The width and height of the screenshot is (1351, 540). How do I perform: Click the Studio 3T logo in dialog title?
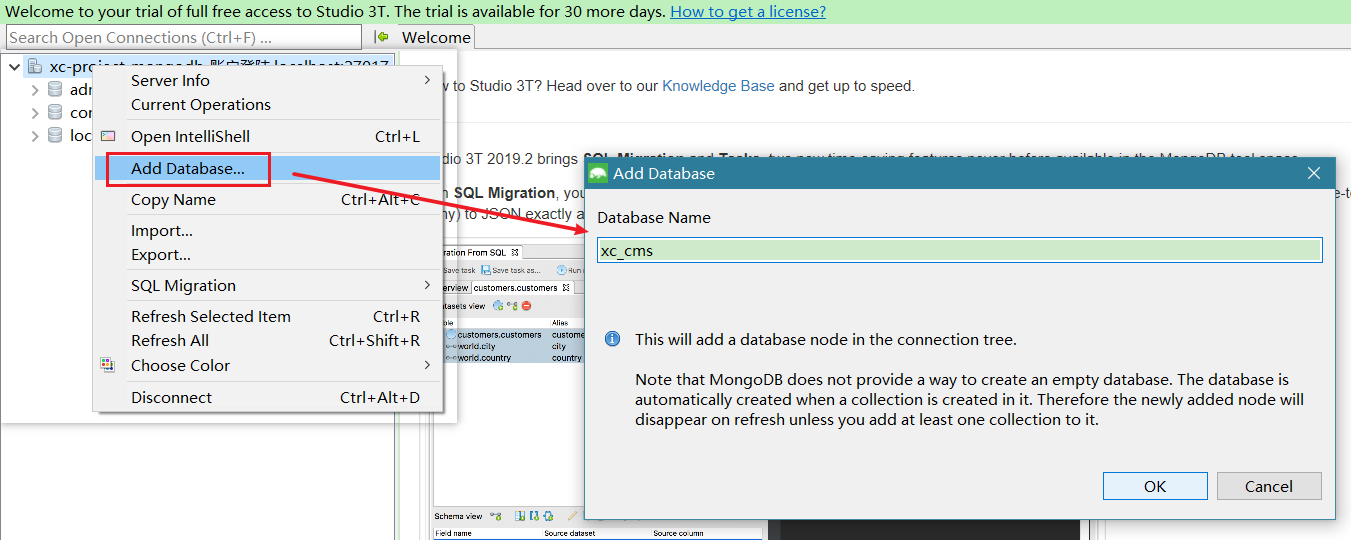(598, 173)
